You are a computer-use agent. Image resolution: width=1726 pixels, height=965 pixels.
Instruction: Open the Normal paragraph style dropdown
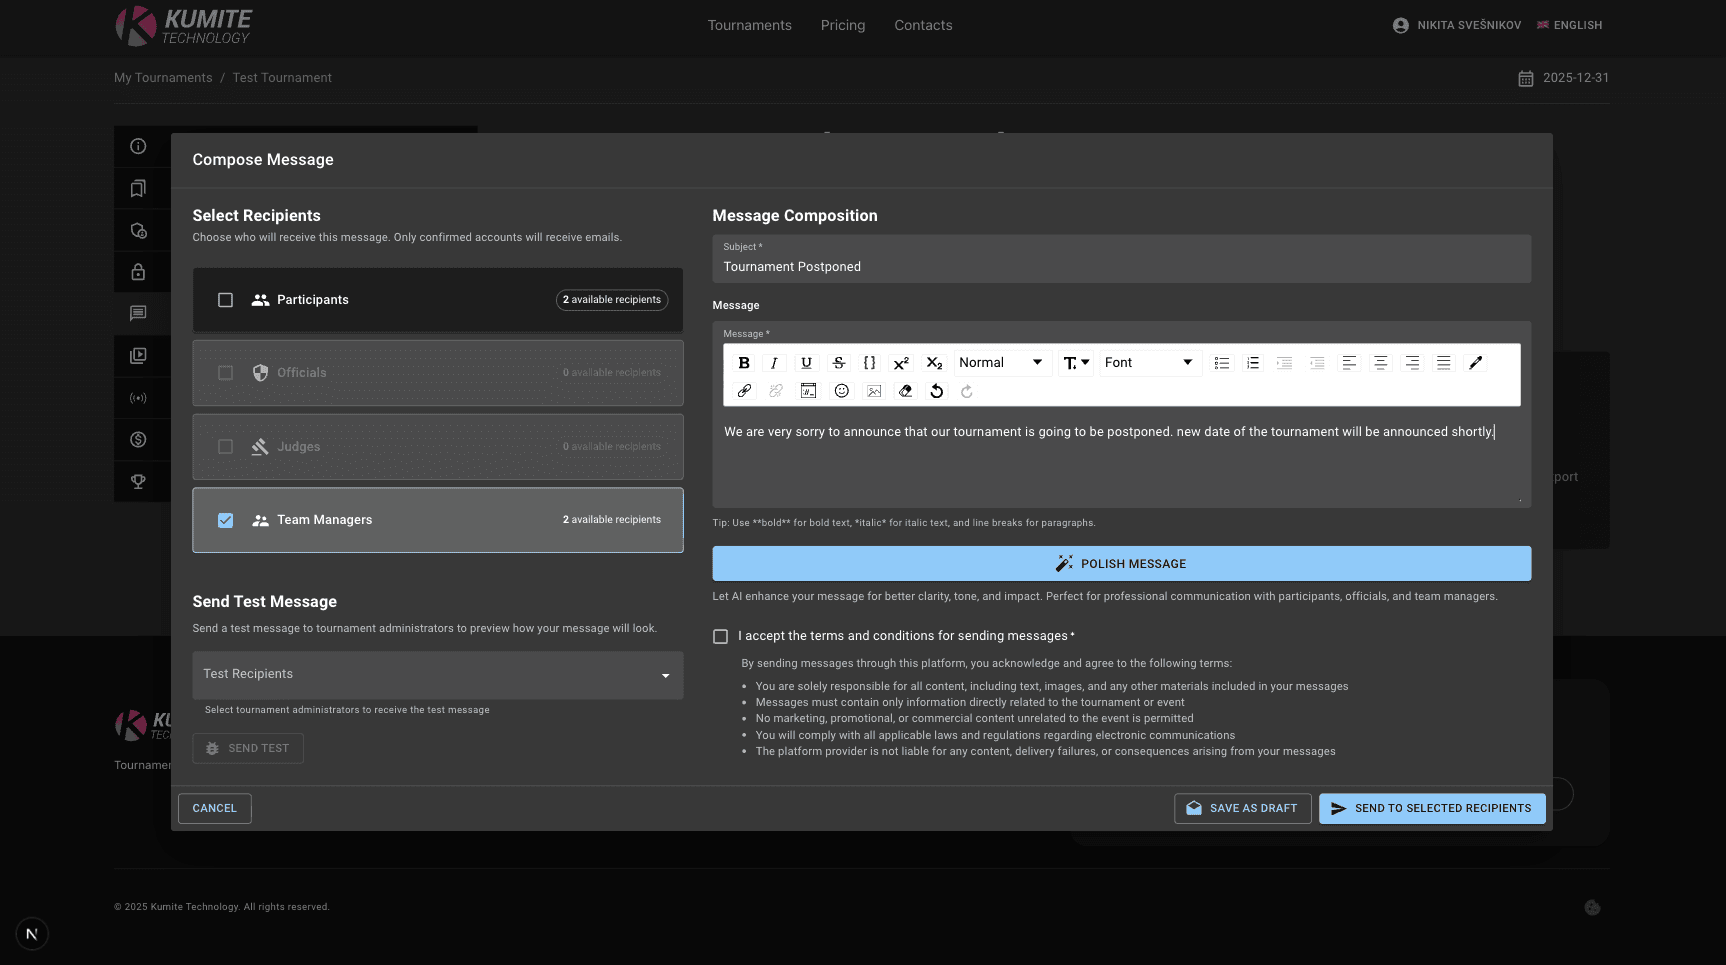point(1000,362)
